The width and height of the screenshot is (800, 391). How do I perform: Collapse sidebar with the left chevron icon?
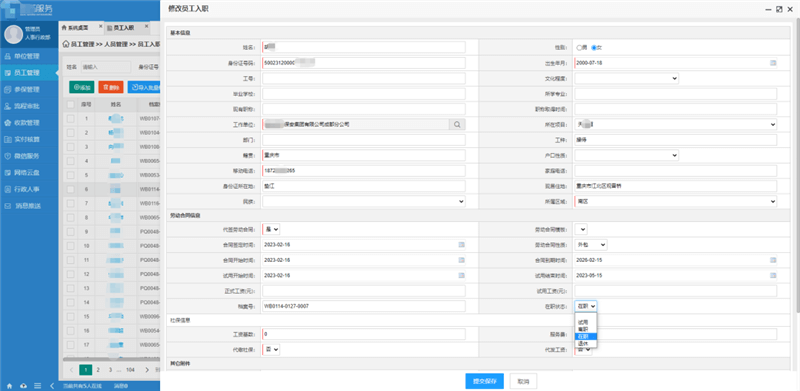tap(52, 386)
